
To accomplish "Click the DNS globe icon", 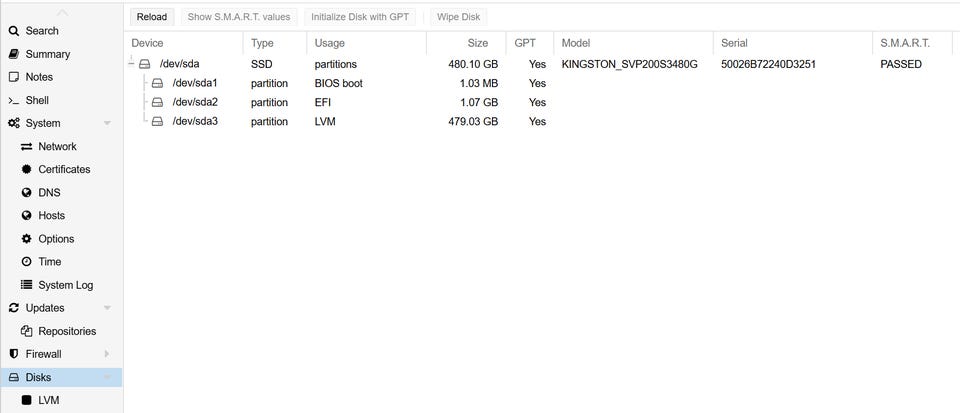I will pos(26,193).
